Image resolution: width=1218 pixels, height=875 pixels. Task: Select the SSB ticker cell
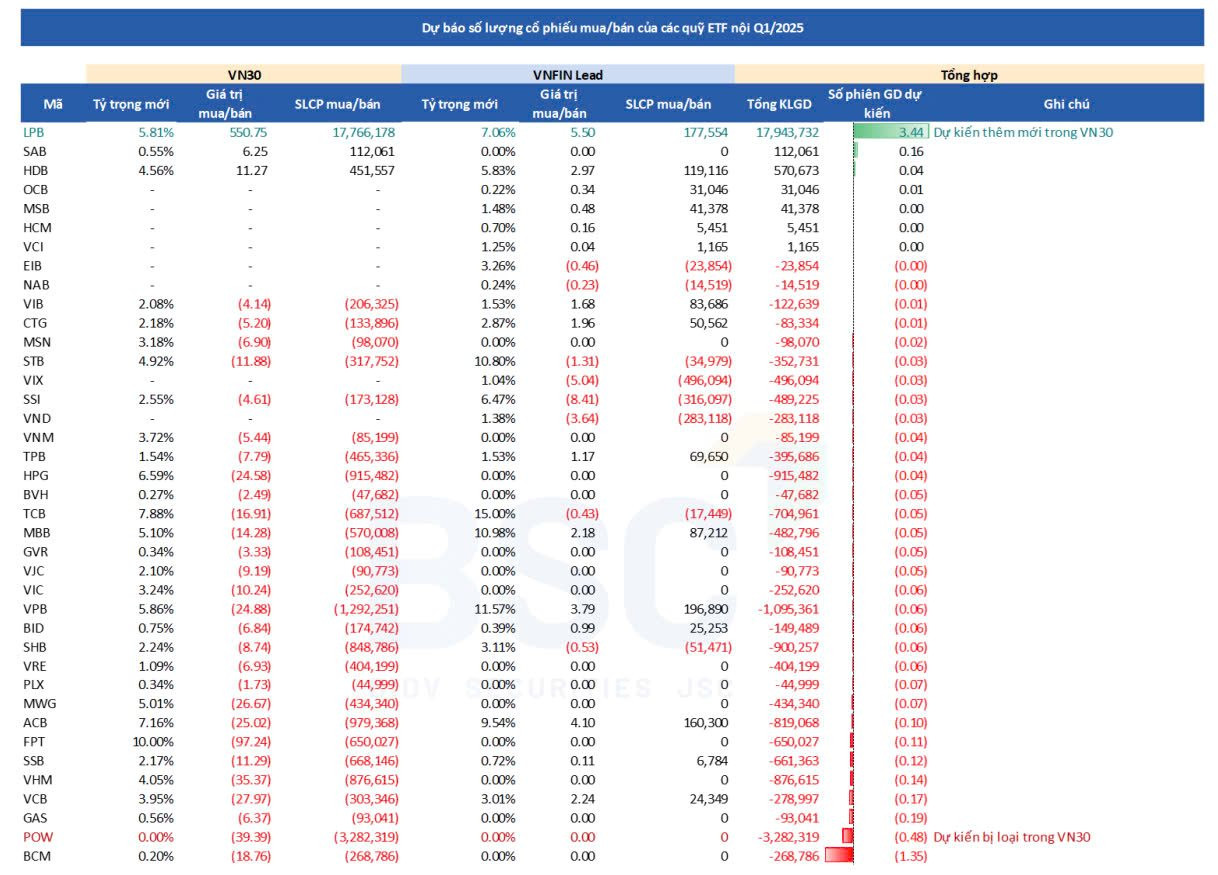pyautogui.click(x=33, y=760)
